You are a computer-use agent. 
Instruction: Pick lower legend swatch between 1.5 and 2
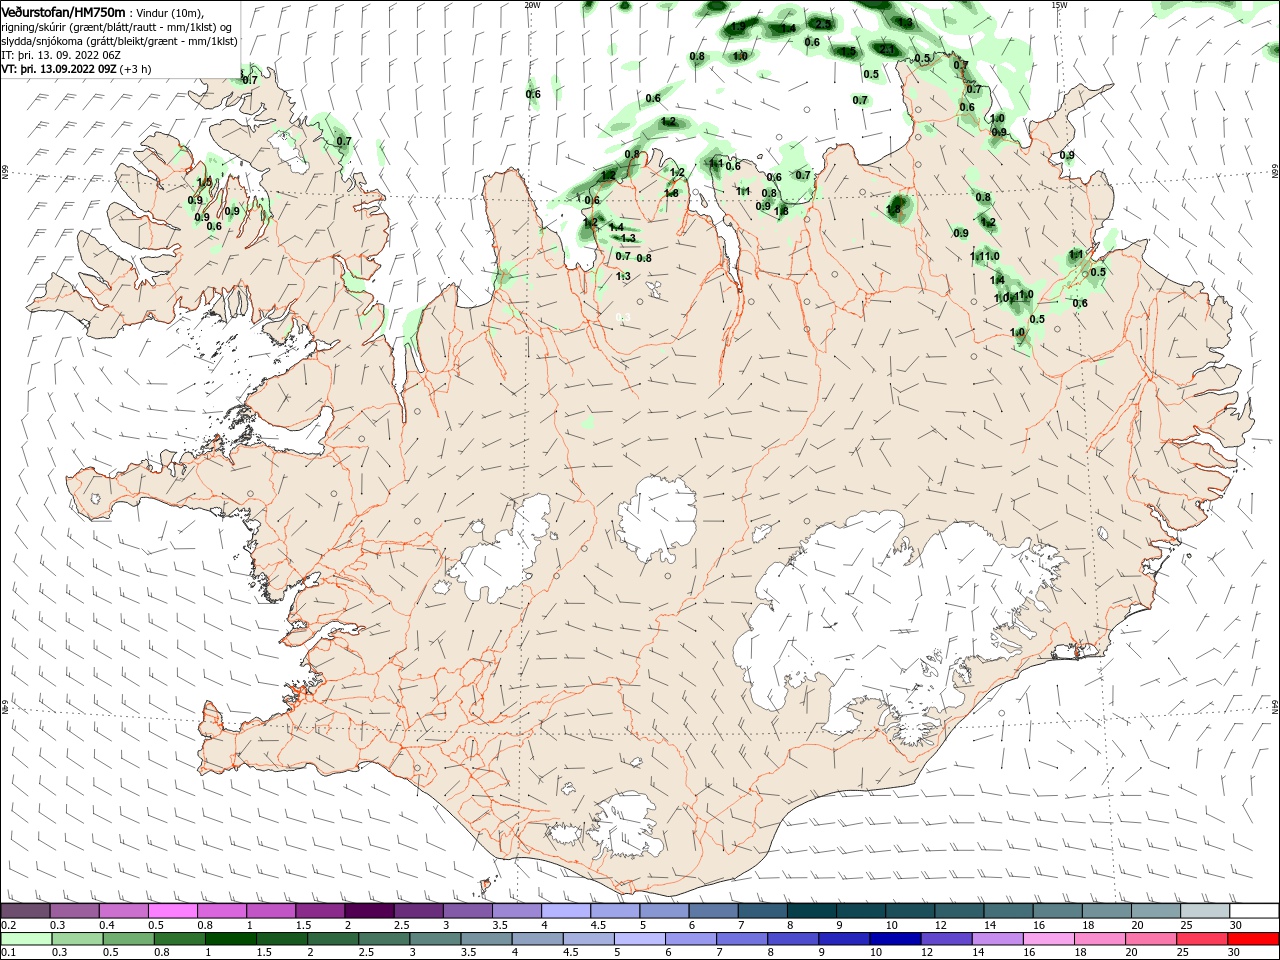coord(282,939)
